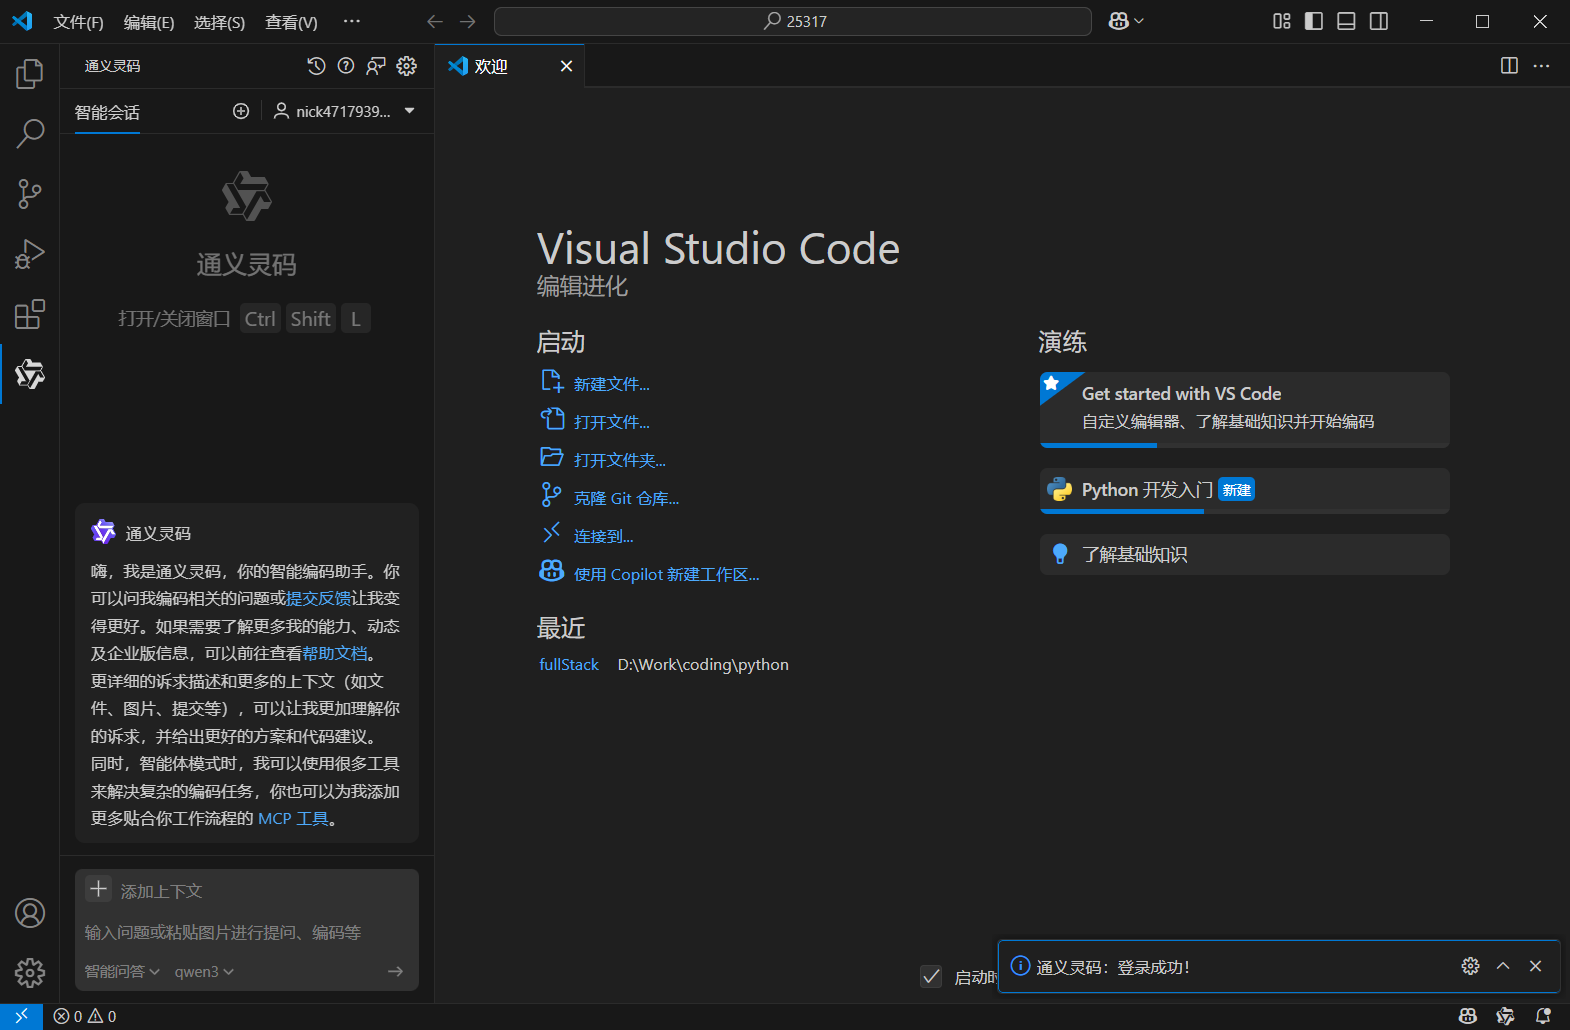This screenshot has width=1570, height=1030.
Task: Focus the chat question input field
Action: coord(246,932)
